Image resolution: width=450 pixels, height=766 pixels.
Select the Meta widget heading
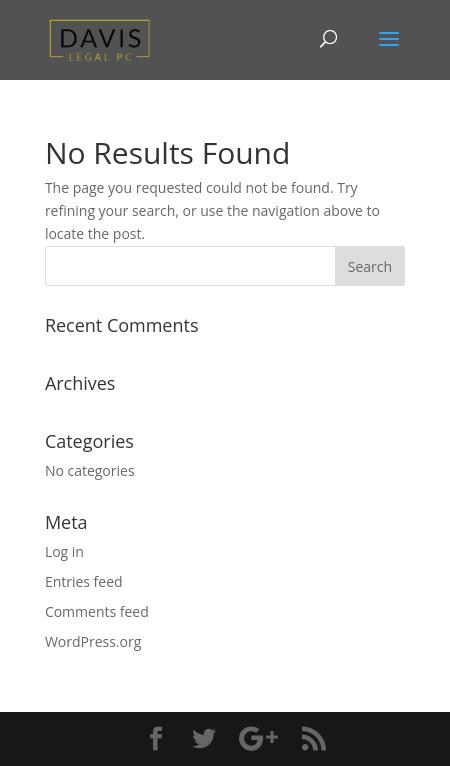(x=66, y=523)
